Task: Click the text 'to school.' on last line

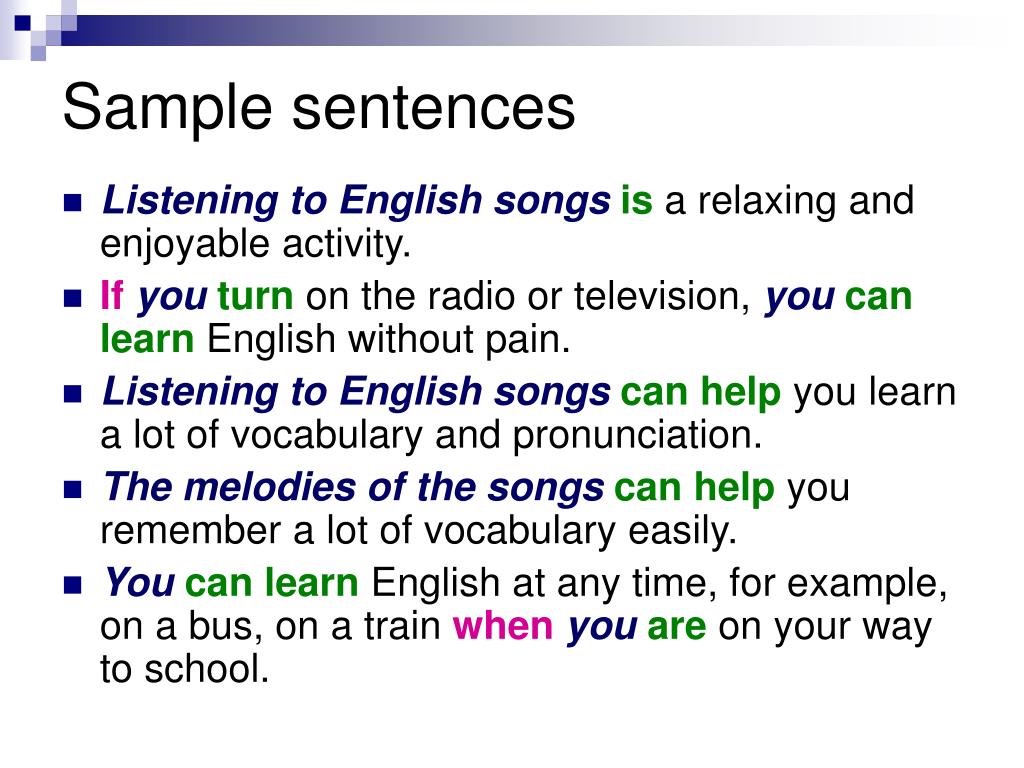Action: tap(185, 669)
